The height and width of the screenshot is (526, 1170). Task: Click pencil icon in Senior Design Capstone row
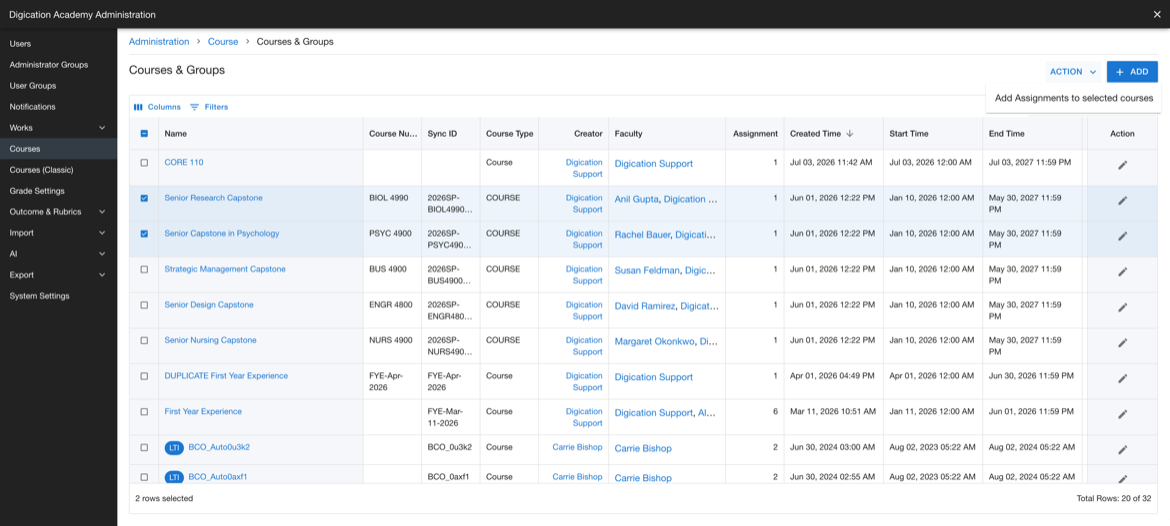[x=1122, y=307]
